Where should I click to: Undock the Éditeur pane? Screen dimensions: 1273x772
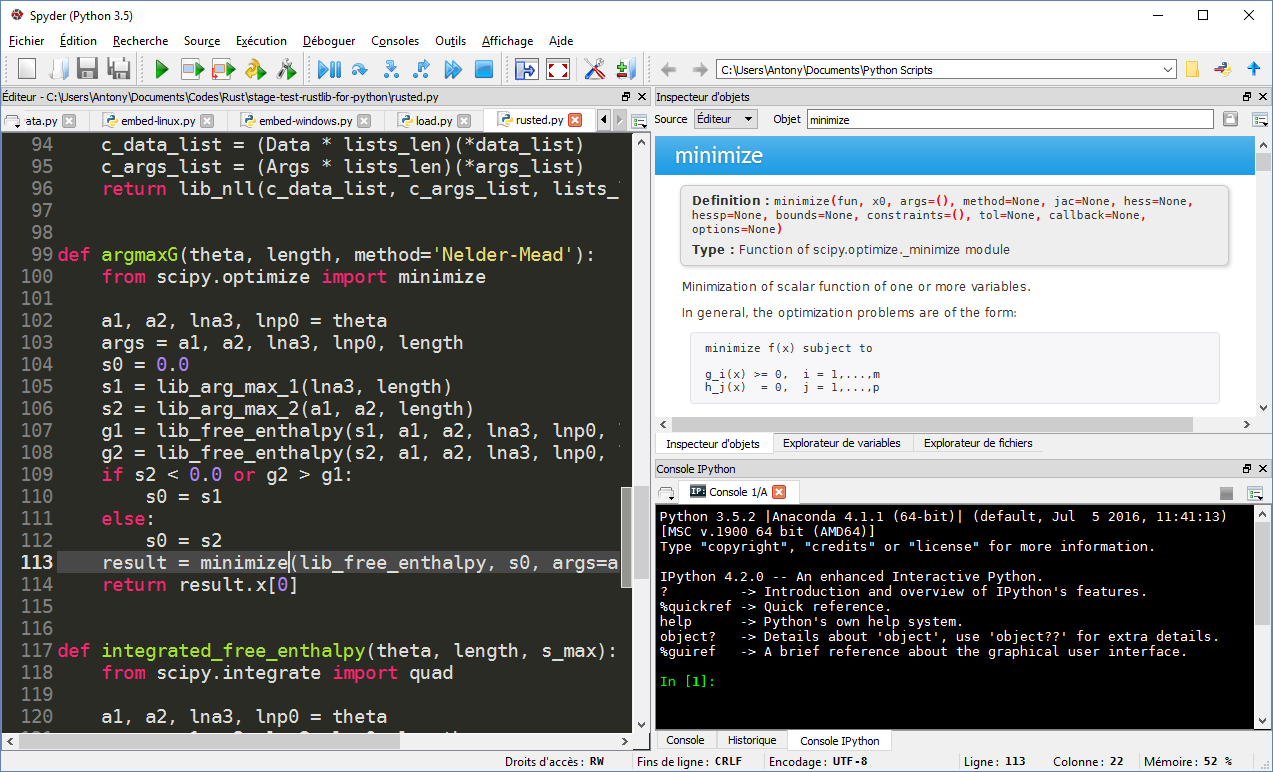coord(626,97)
